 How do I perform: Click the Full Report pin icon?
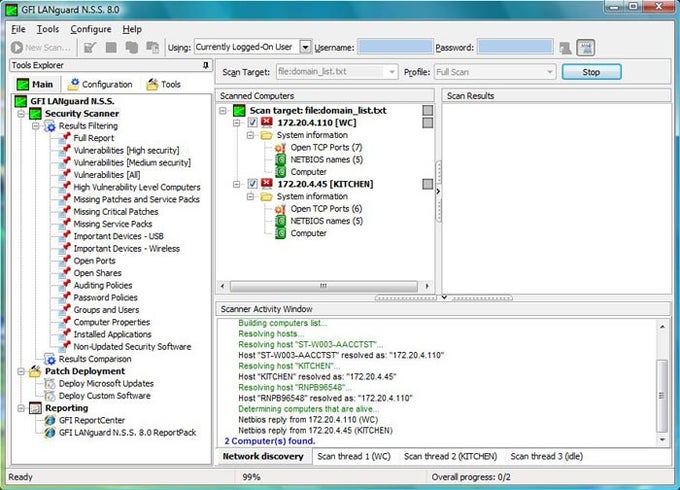click(66, 137)
